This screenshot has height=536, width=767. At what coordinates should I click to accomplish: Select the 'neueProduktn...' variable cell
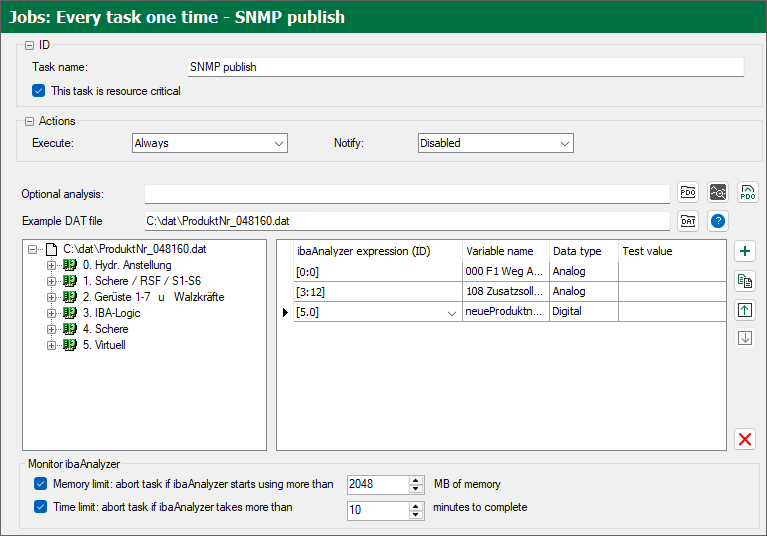[x=506, y=312]
